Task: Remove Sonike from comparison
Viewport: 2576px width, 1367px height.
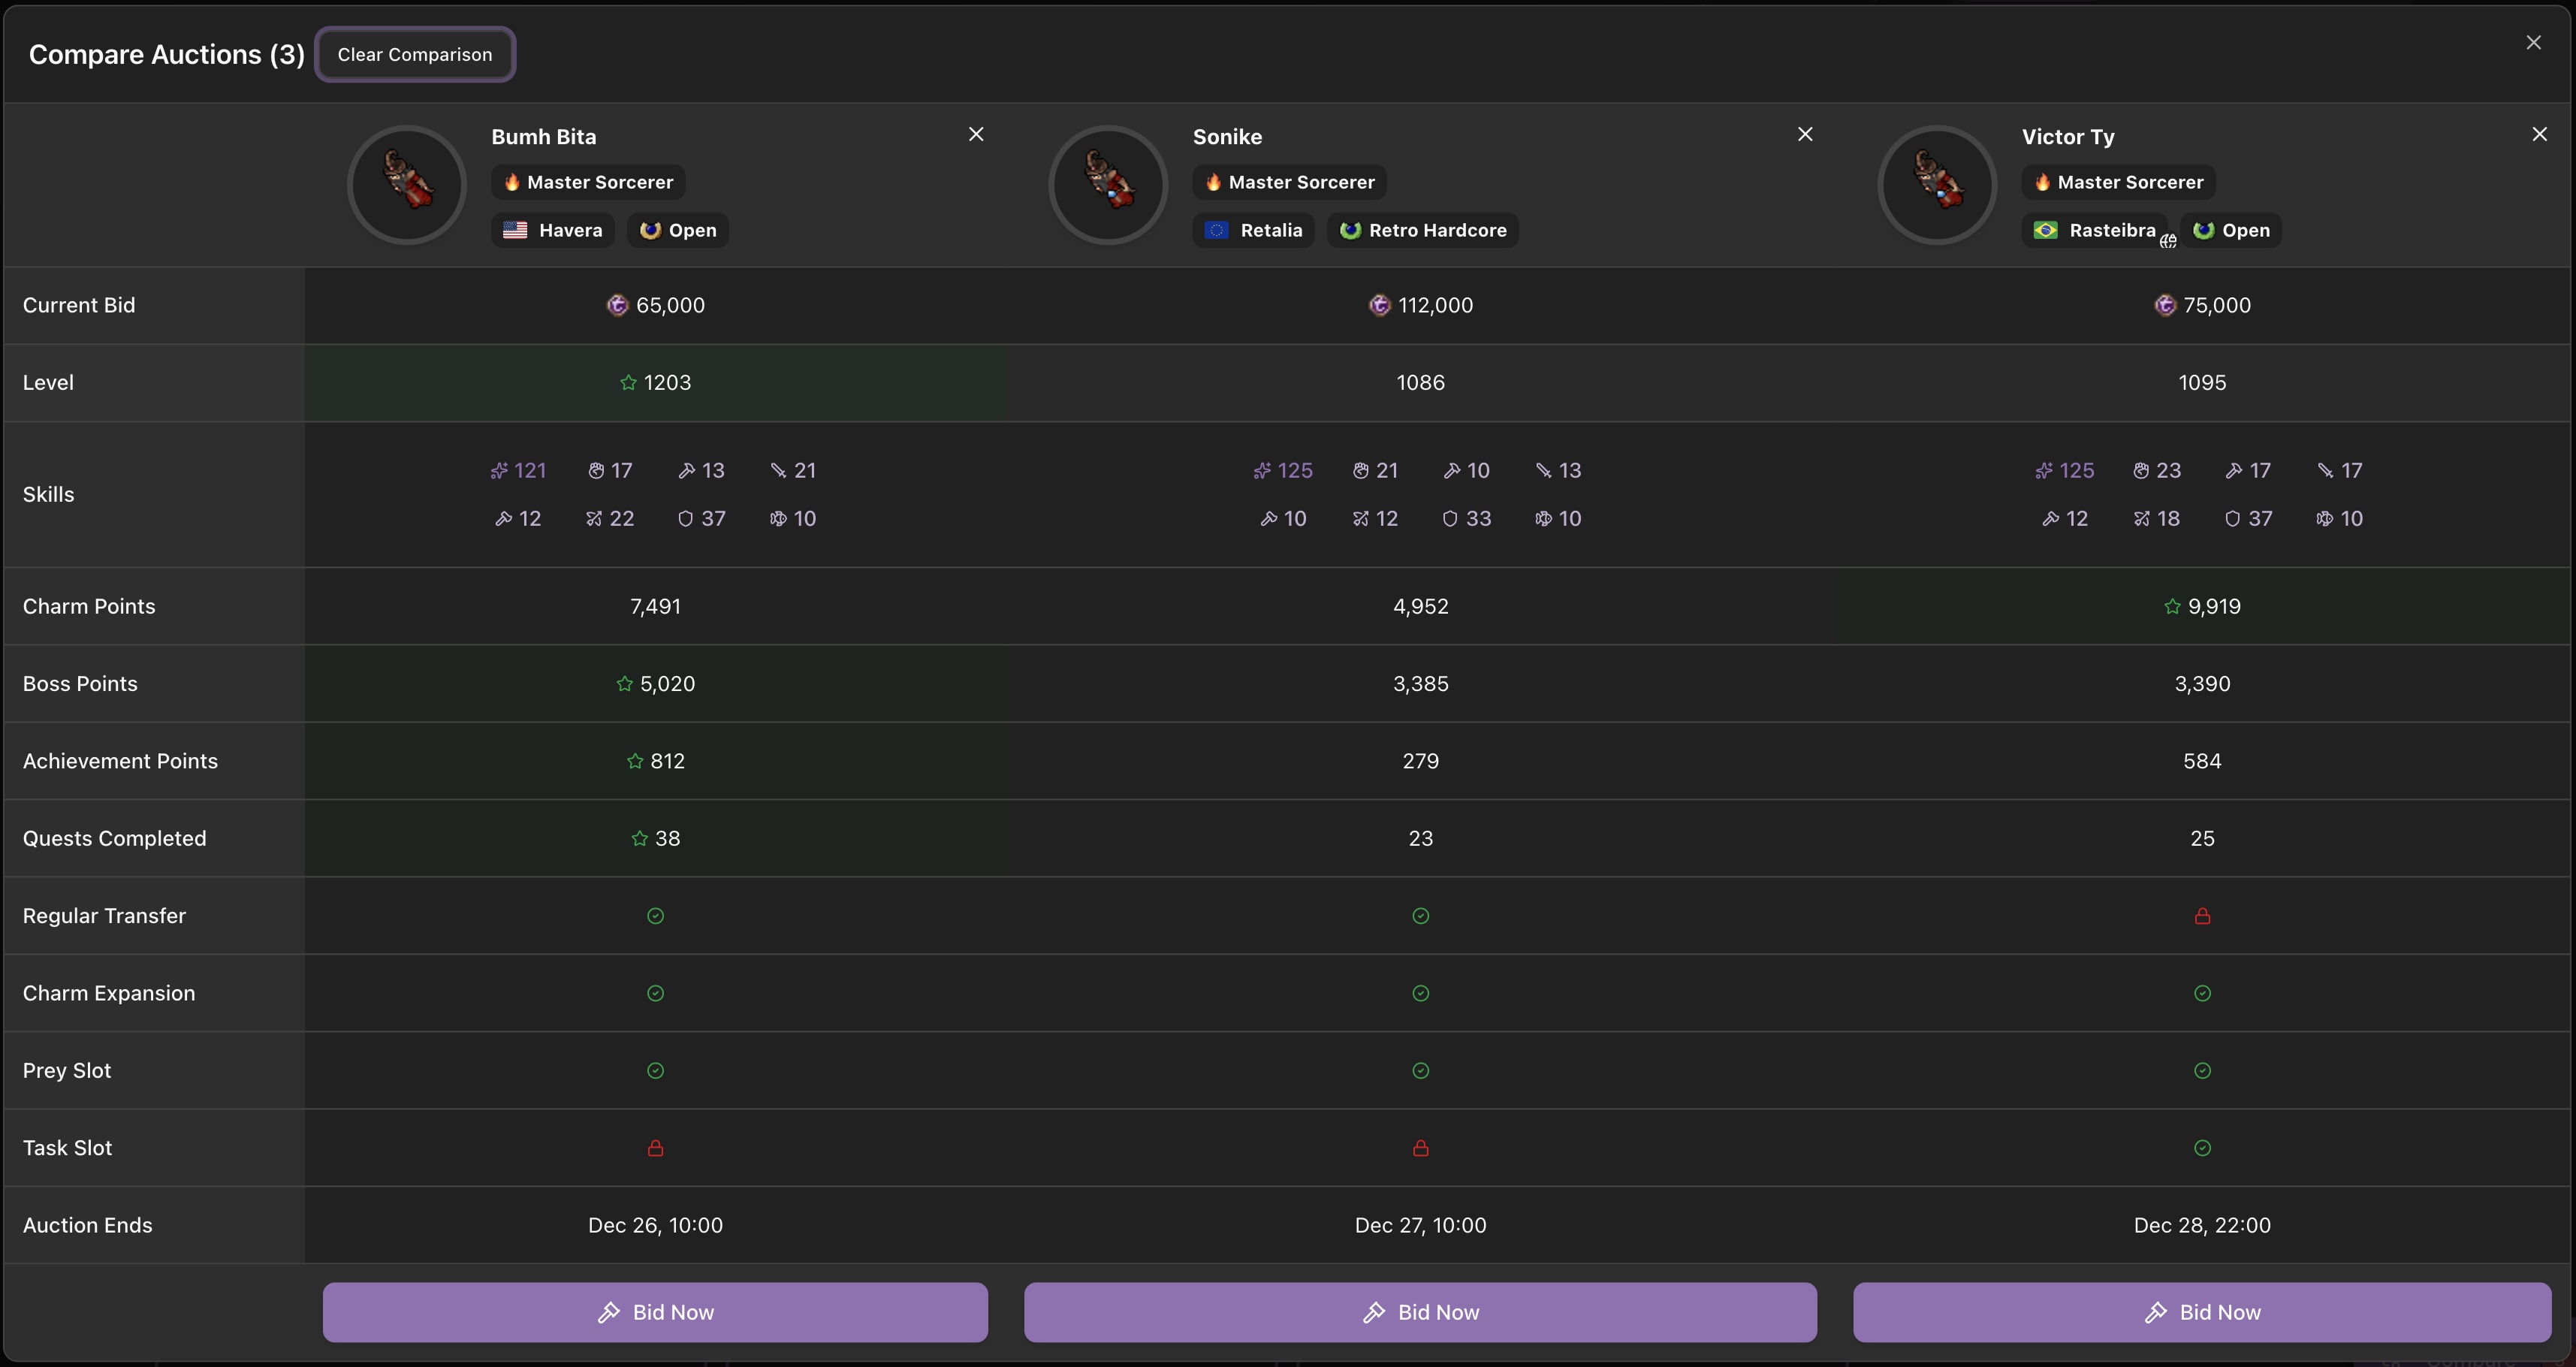Action: click(x=1805, y=134)
